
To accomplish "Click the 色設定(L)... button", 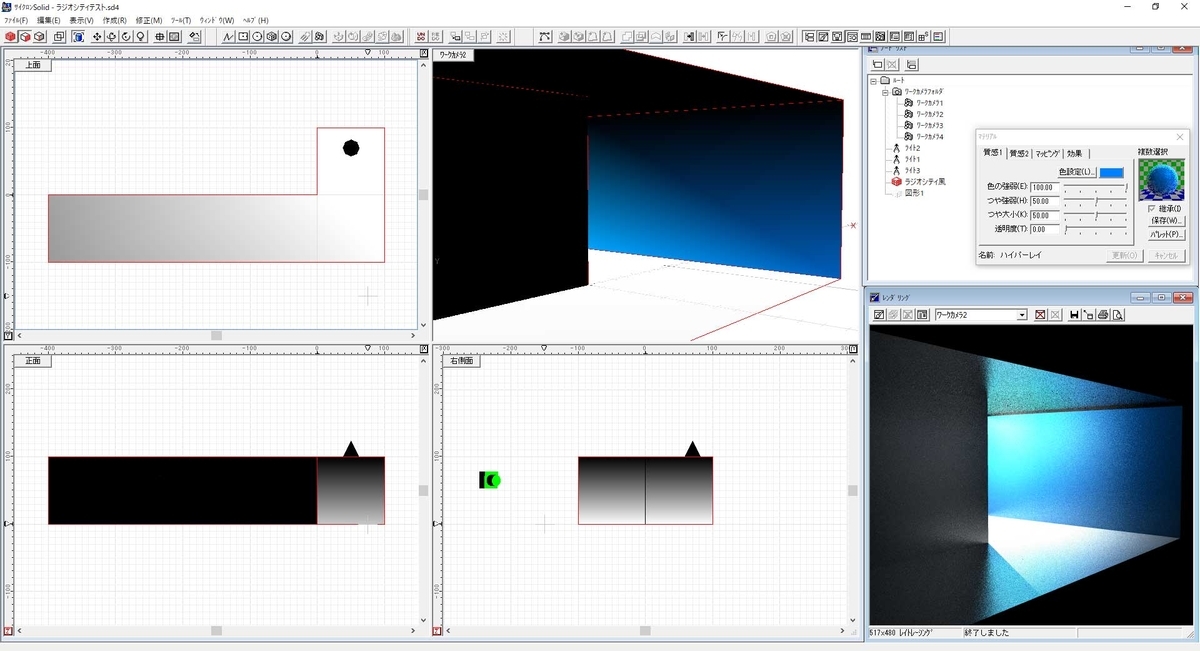I will [1077, 172].
